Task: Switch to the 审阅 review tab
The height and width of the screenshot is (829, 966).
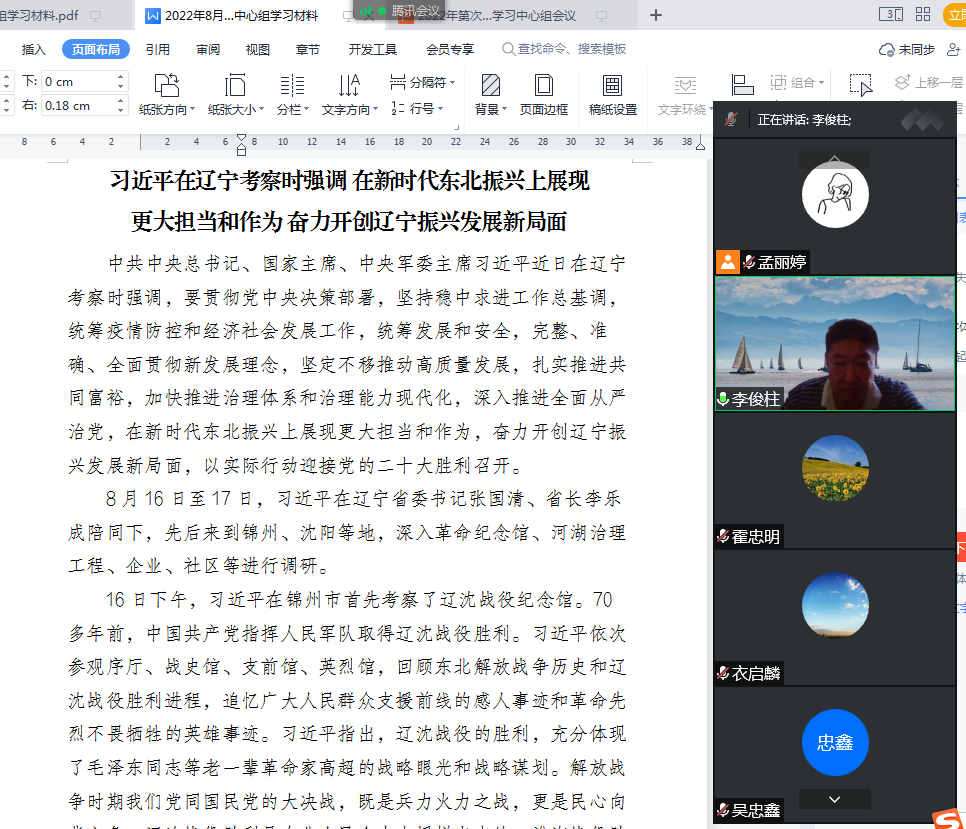Action: point(208,49)
